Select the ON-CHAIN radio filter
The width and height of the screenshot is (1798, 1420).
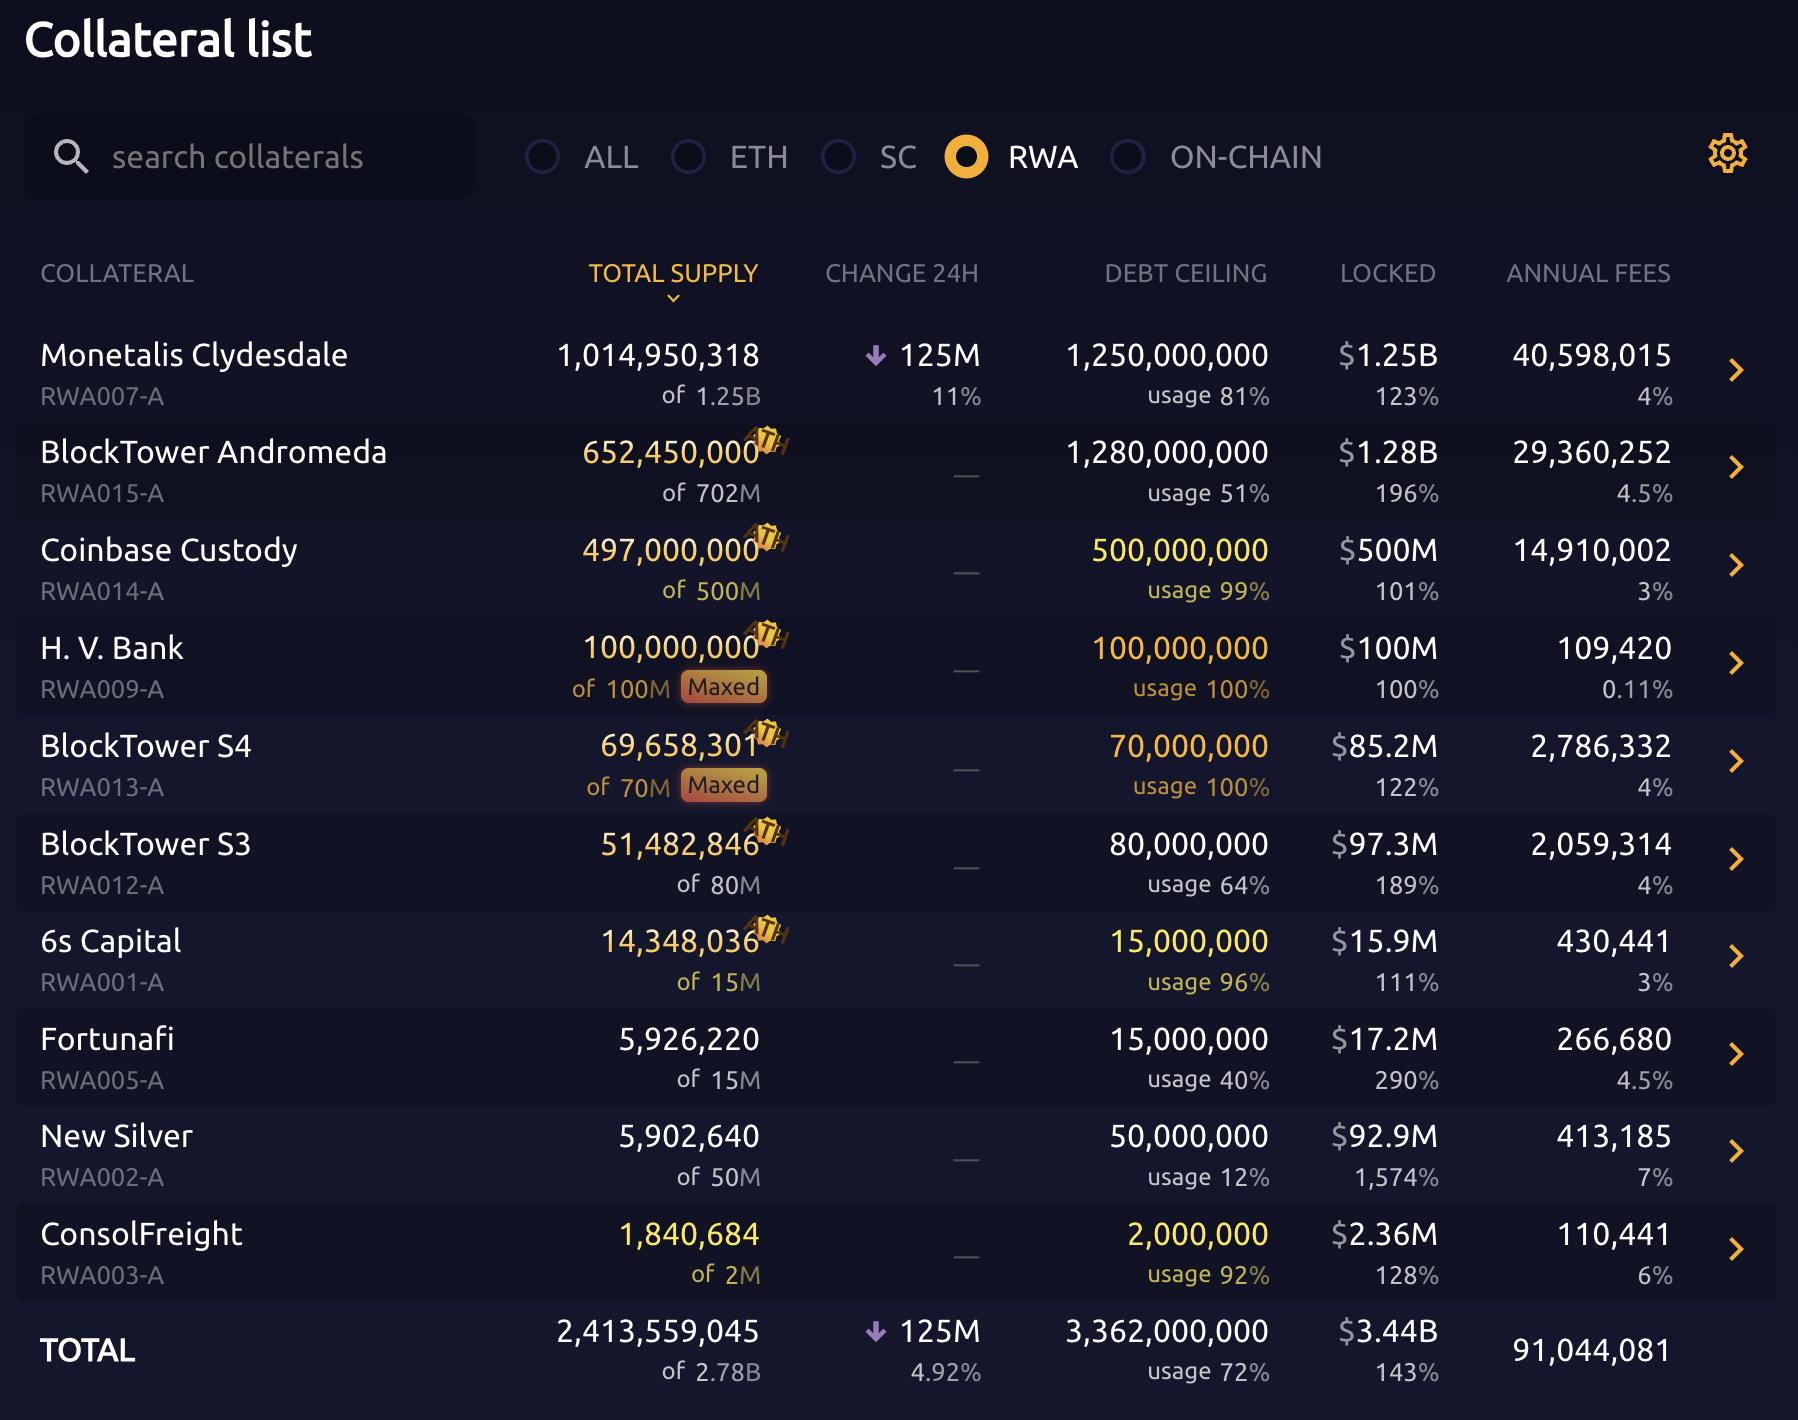click(x=1128, y=157)
